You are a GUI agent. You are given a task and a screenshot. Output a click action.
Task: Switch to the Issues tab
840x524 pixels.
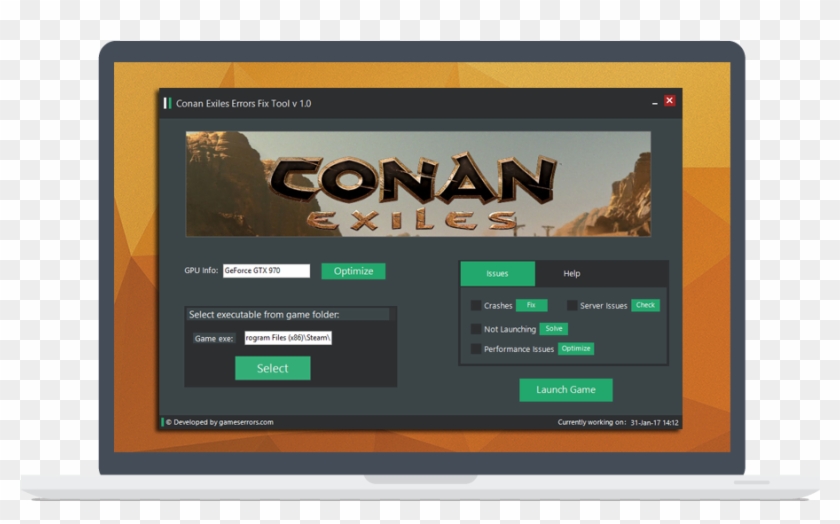(497, 274)
